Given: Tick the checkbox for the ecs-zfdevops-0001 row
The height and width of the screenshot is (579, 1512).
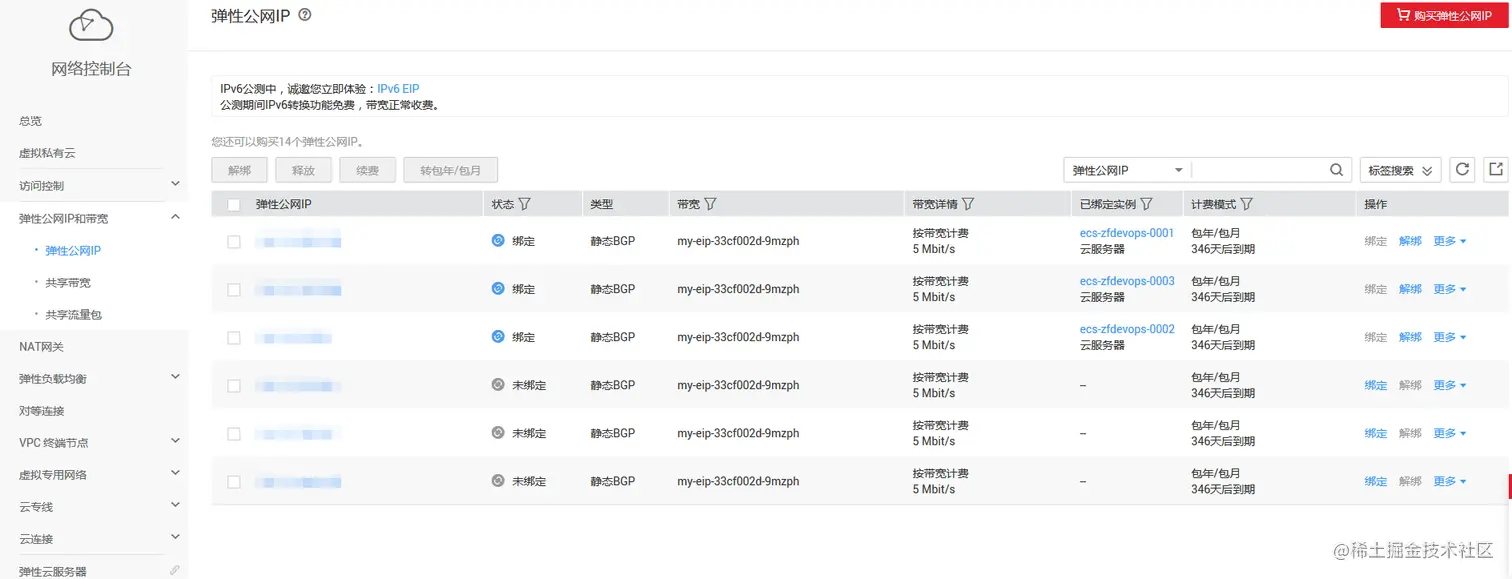Looking at the screenshot, I should [x=234, y=241].
